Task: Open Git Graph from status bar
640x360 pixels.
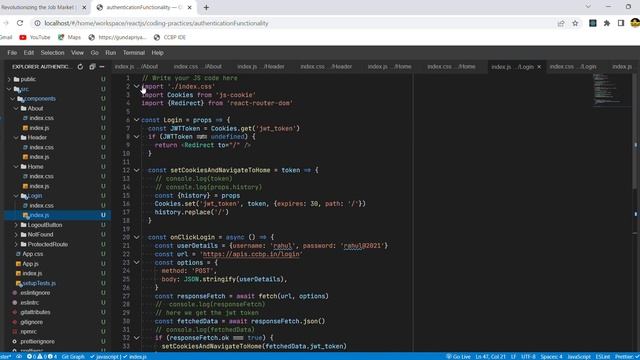Action: click(73, 357)
